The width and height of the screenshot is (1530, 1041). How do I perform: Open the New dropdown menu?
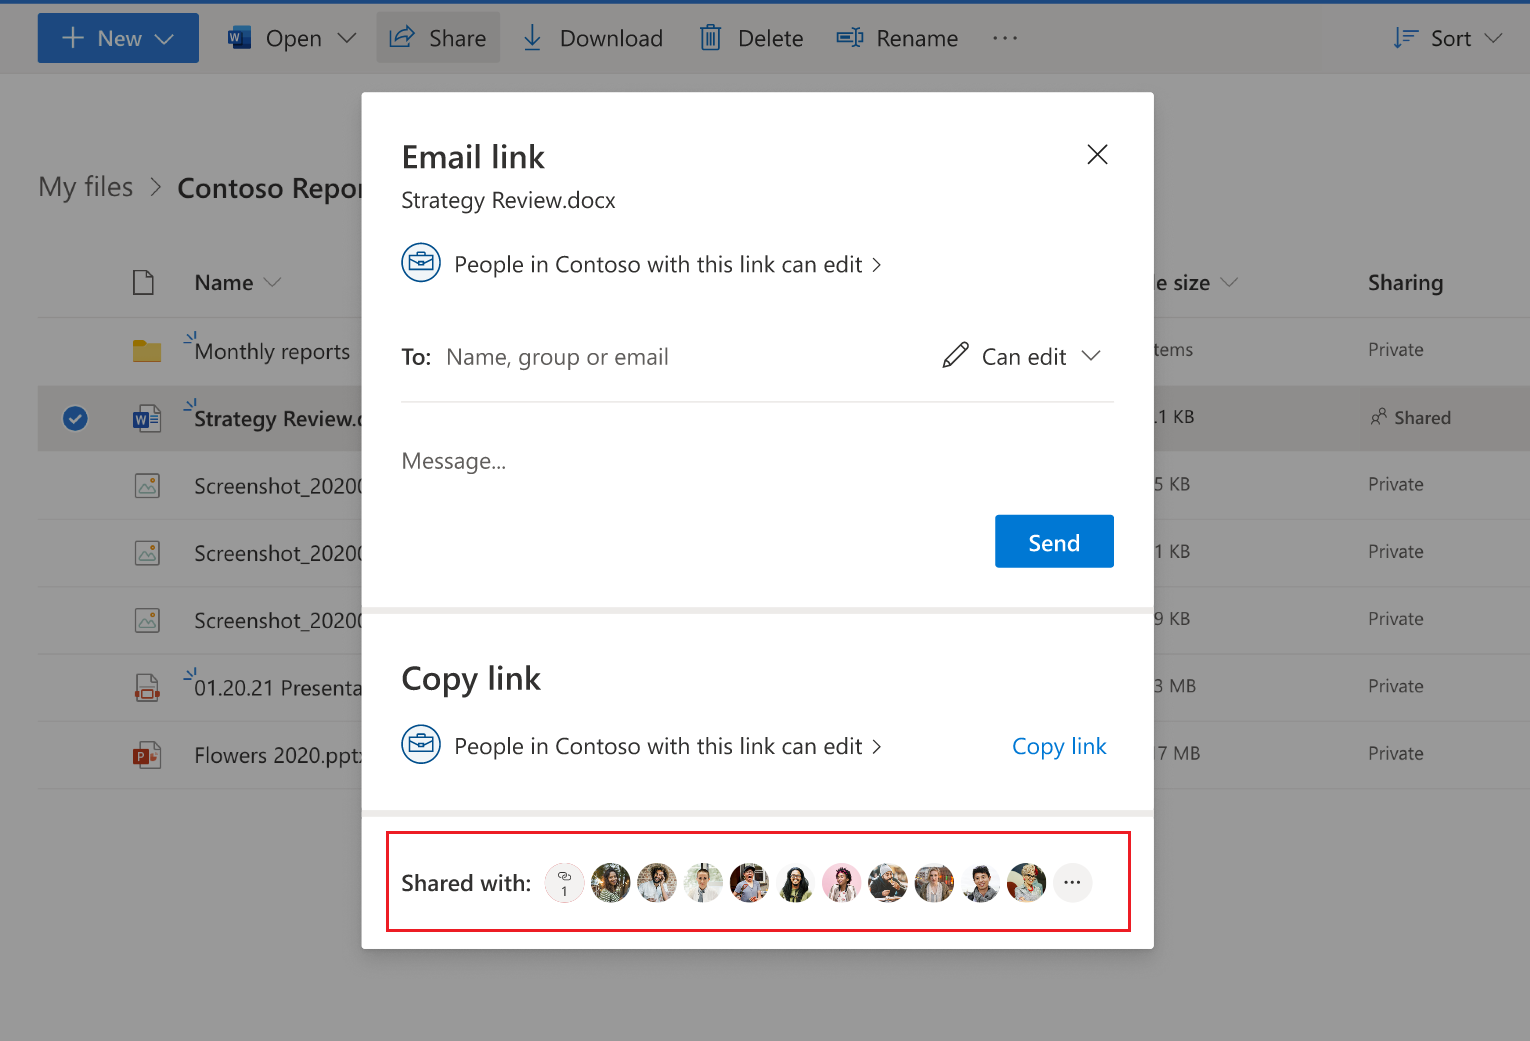[x=117, y=37]
